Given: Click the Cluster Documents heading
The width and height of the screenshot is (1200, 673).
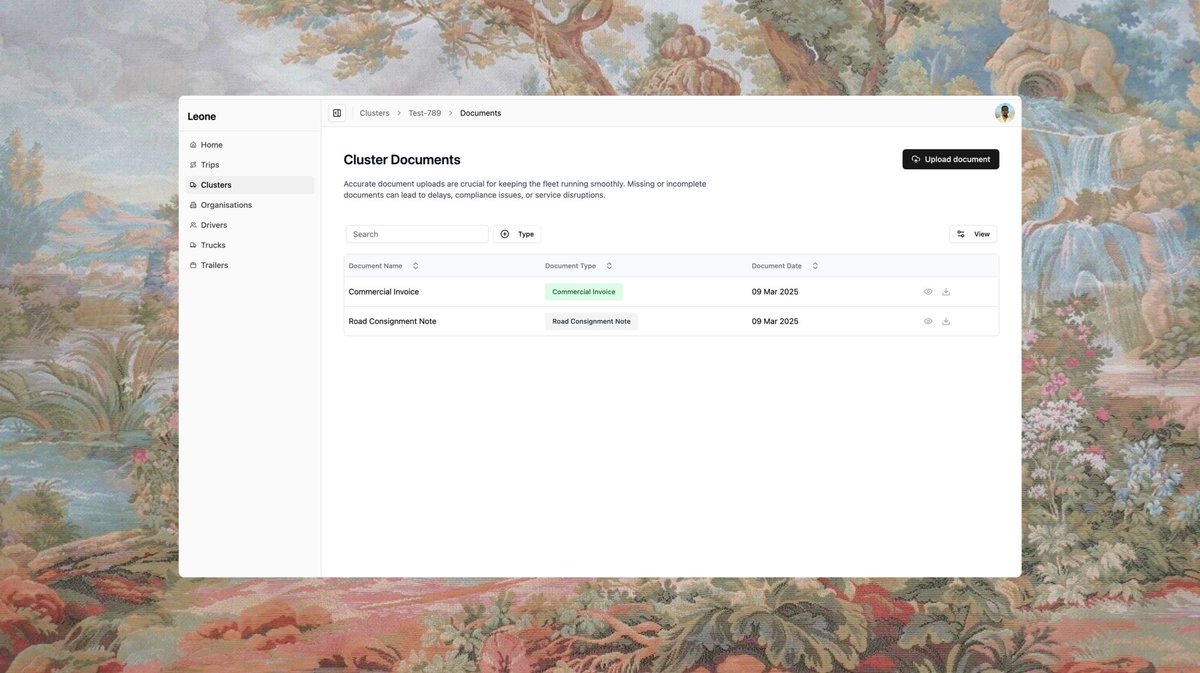Looking at the screenshot, I should (402, 160).
